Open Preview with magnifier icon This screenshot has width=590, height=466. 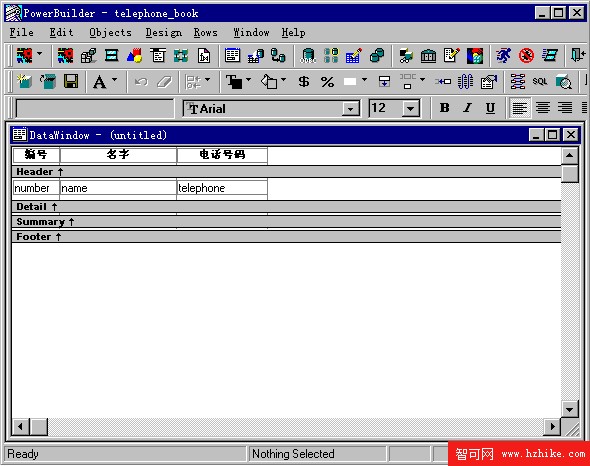563,81
